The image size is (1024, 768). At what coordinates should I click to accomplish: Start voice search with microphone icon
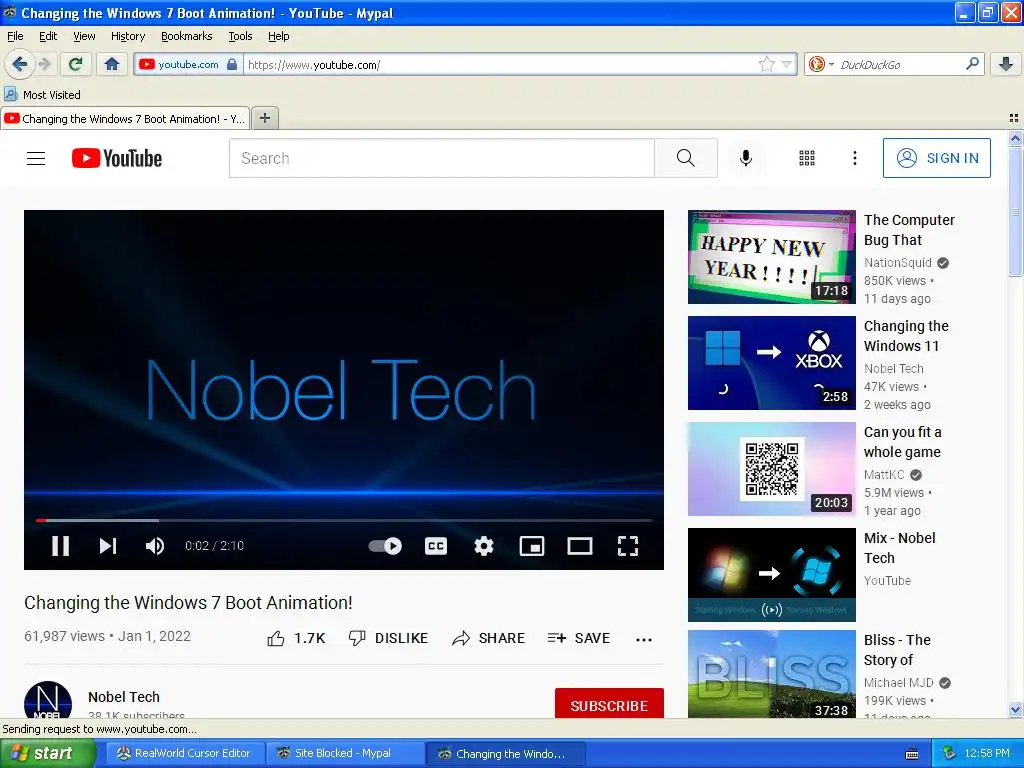746,158
